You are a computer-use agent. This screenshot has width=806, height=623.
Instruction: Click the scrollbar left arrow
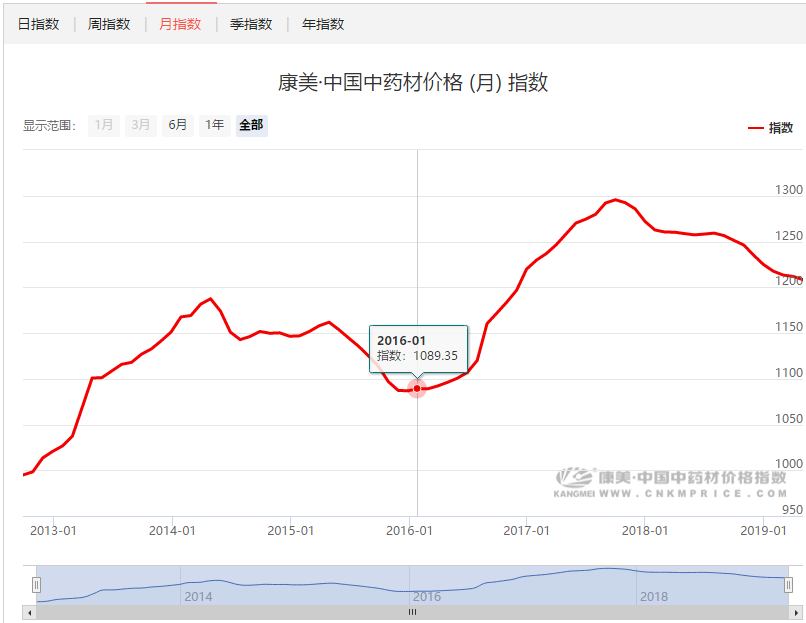tap(30, 612)
